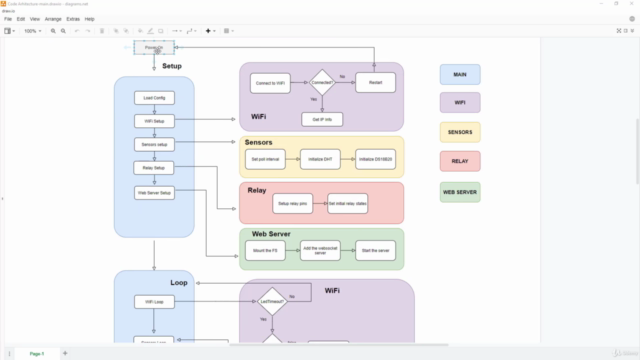Select the blue MAIN legend box

click(x=460, y=75)
